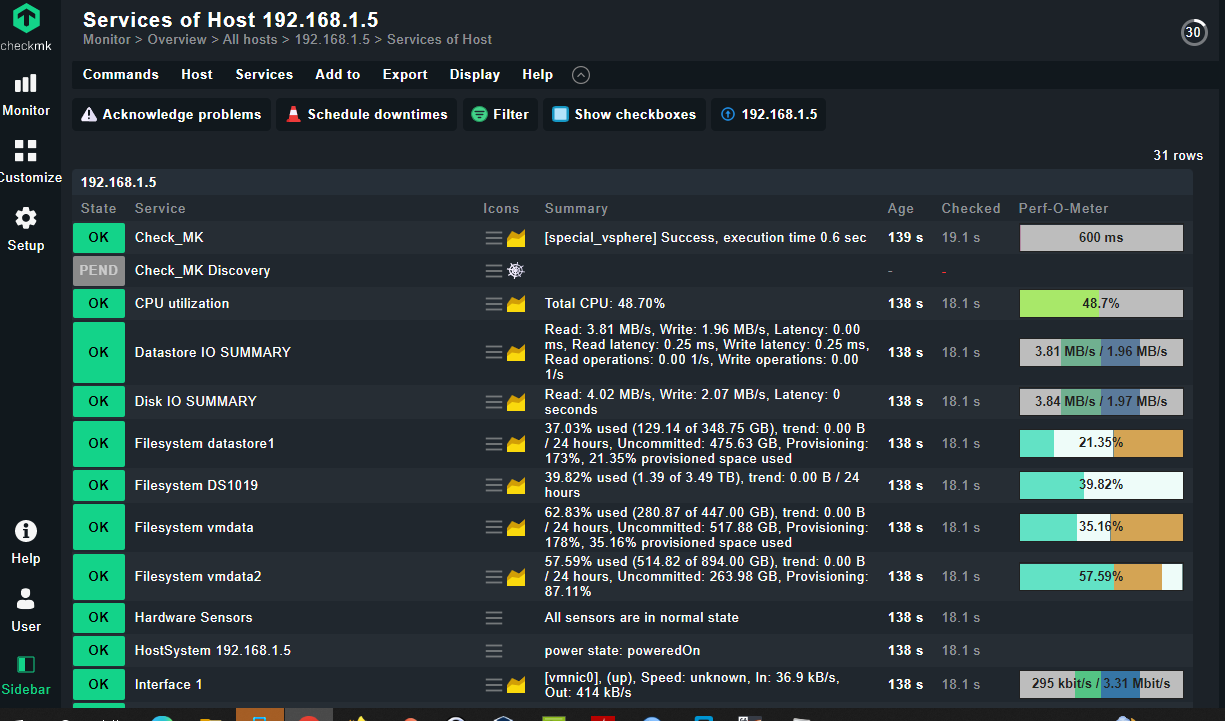This screenshot has height=721, width=1225.
Task: Open the Help menu
Action: (x=26, y=542)
